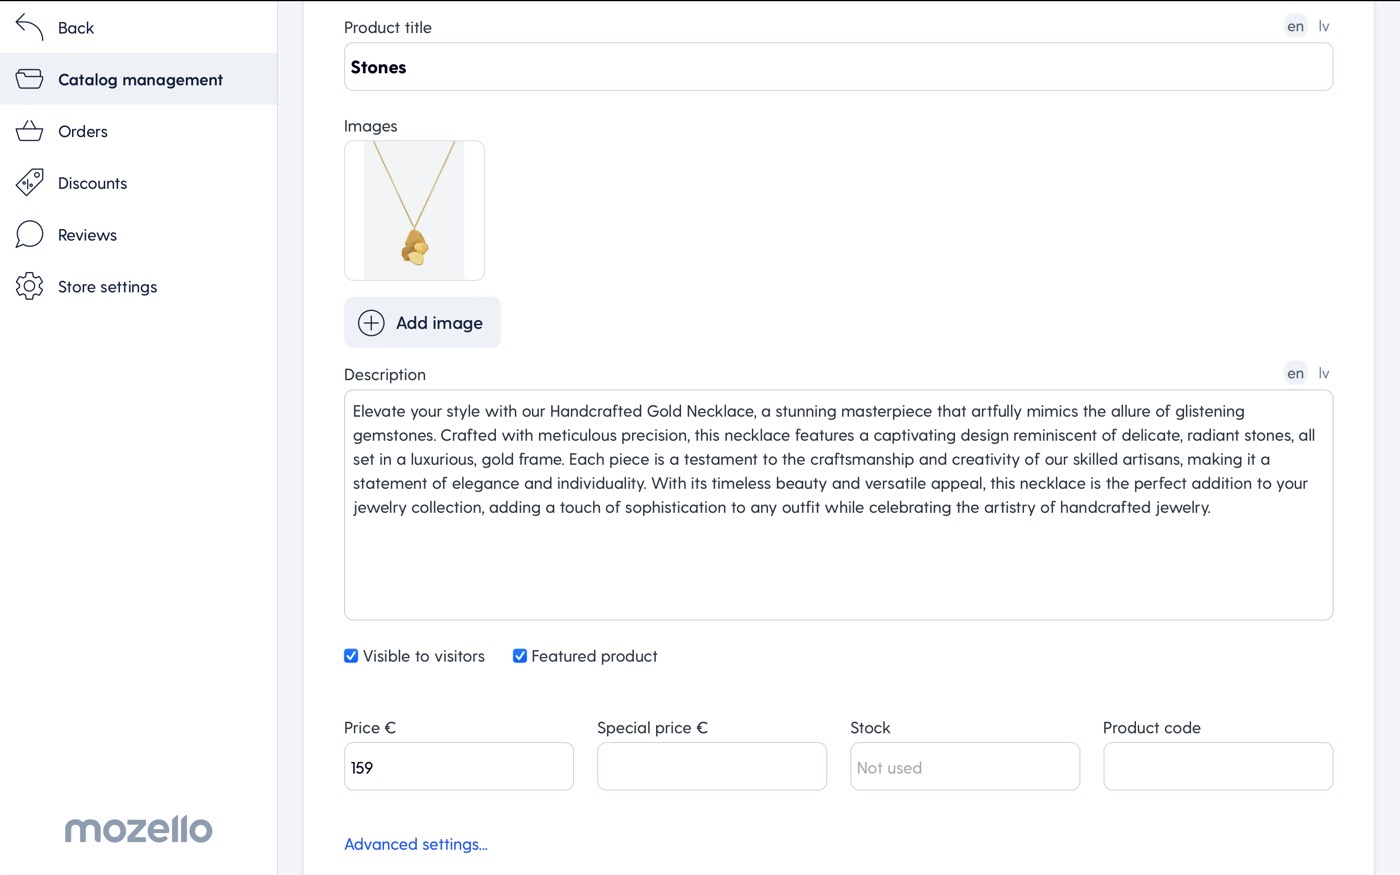Click the Reviews speech bubble icon

(x=30, y=235)
